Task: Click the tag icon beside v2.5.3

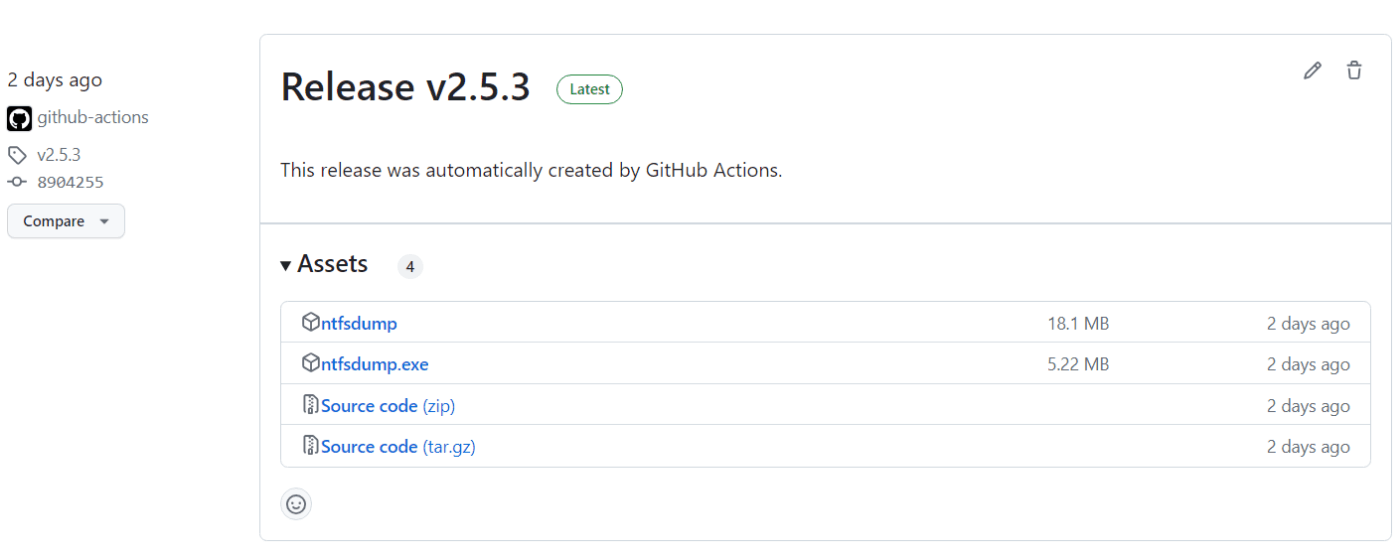Action: (x=17, y=155)
